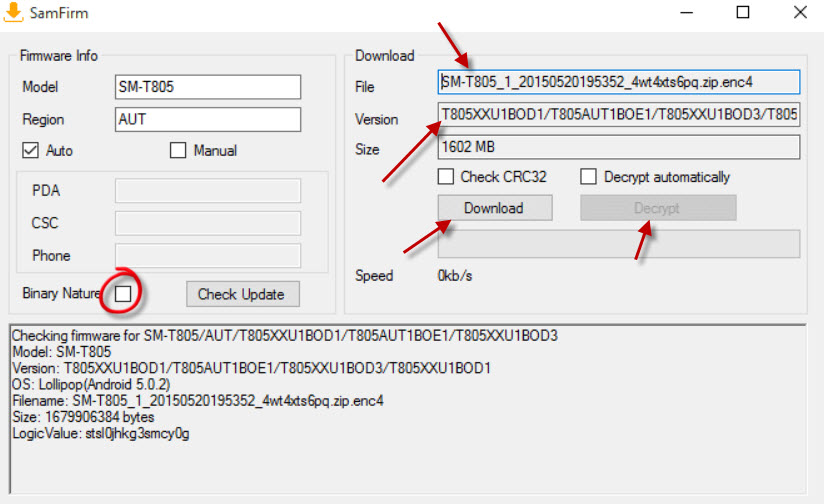Click the Speed label
The height and width of the screenshot is (504, 824).
click(x=374, y=275)
